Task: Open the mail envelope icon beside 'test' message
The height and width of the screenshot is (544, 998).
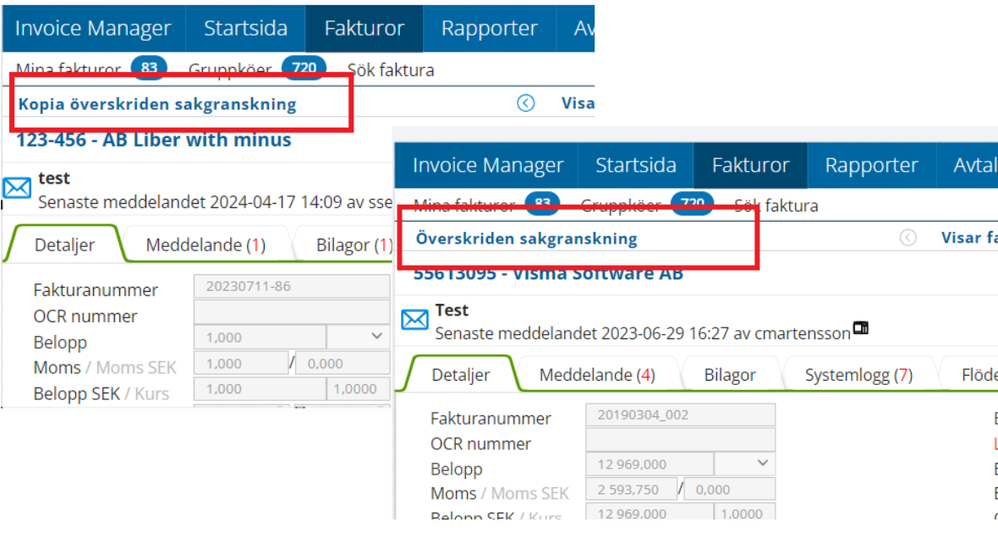Action: click(17, 188)
